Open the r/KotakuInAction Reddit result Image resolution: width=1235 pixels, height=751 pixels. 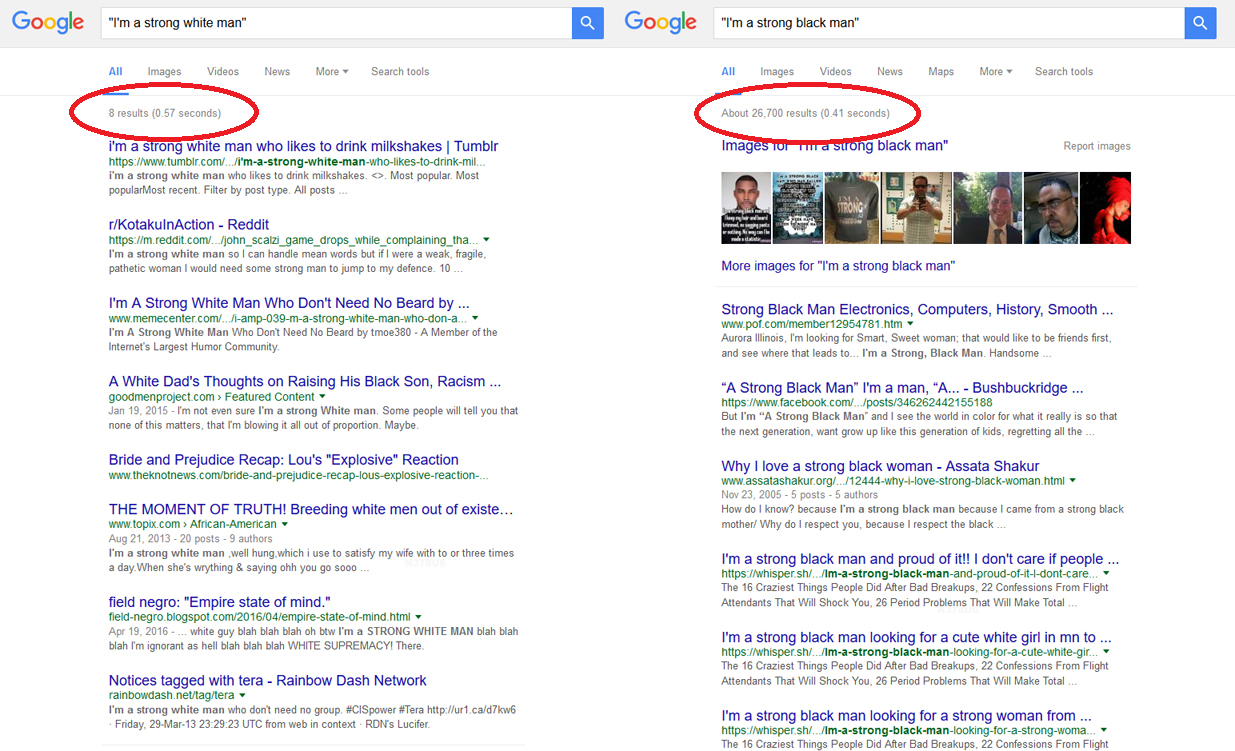[189, 225]
